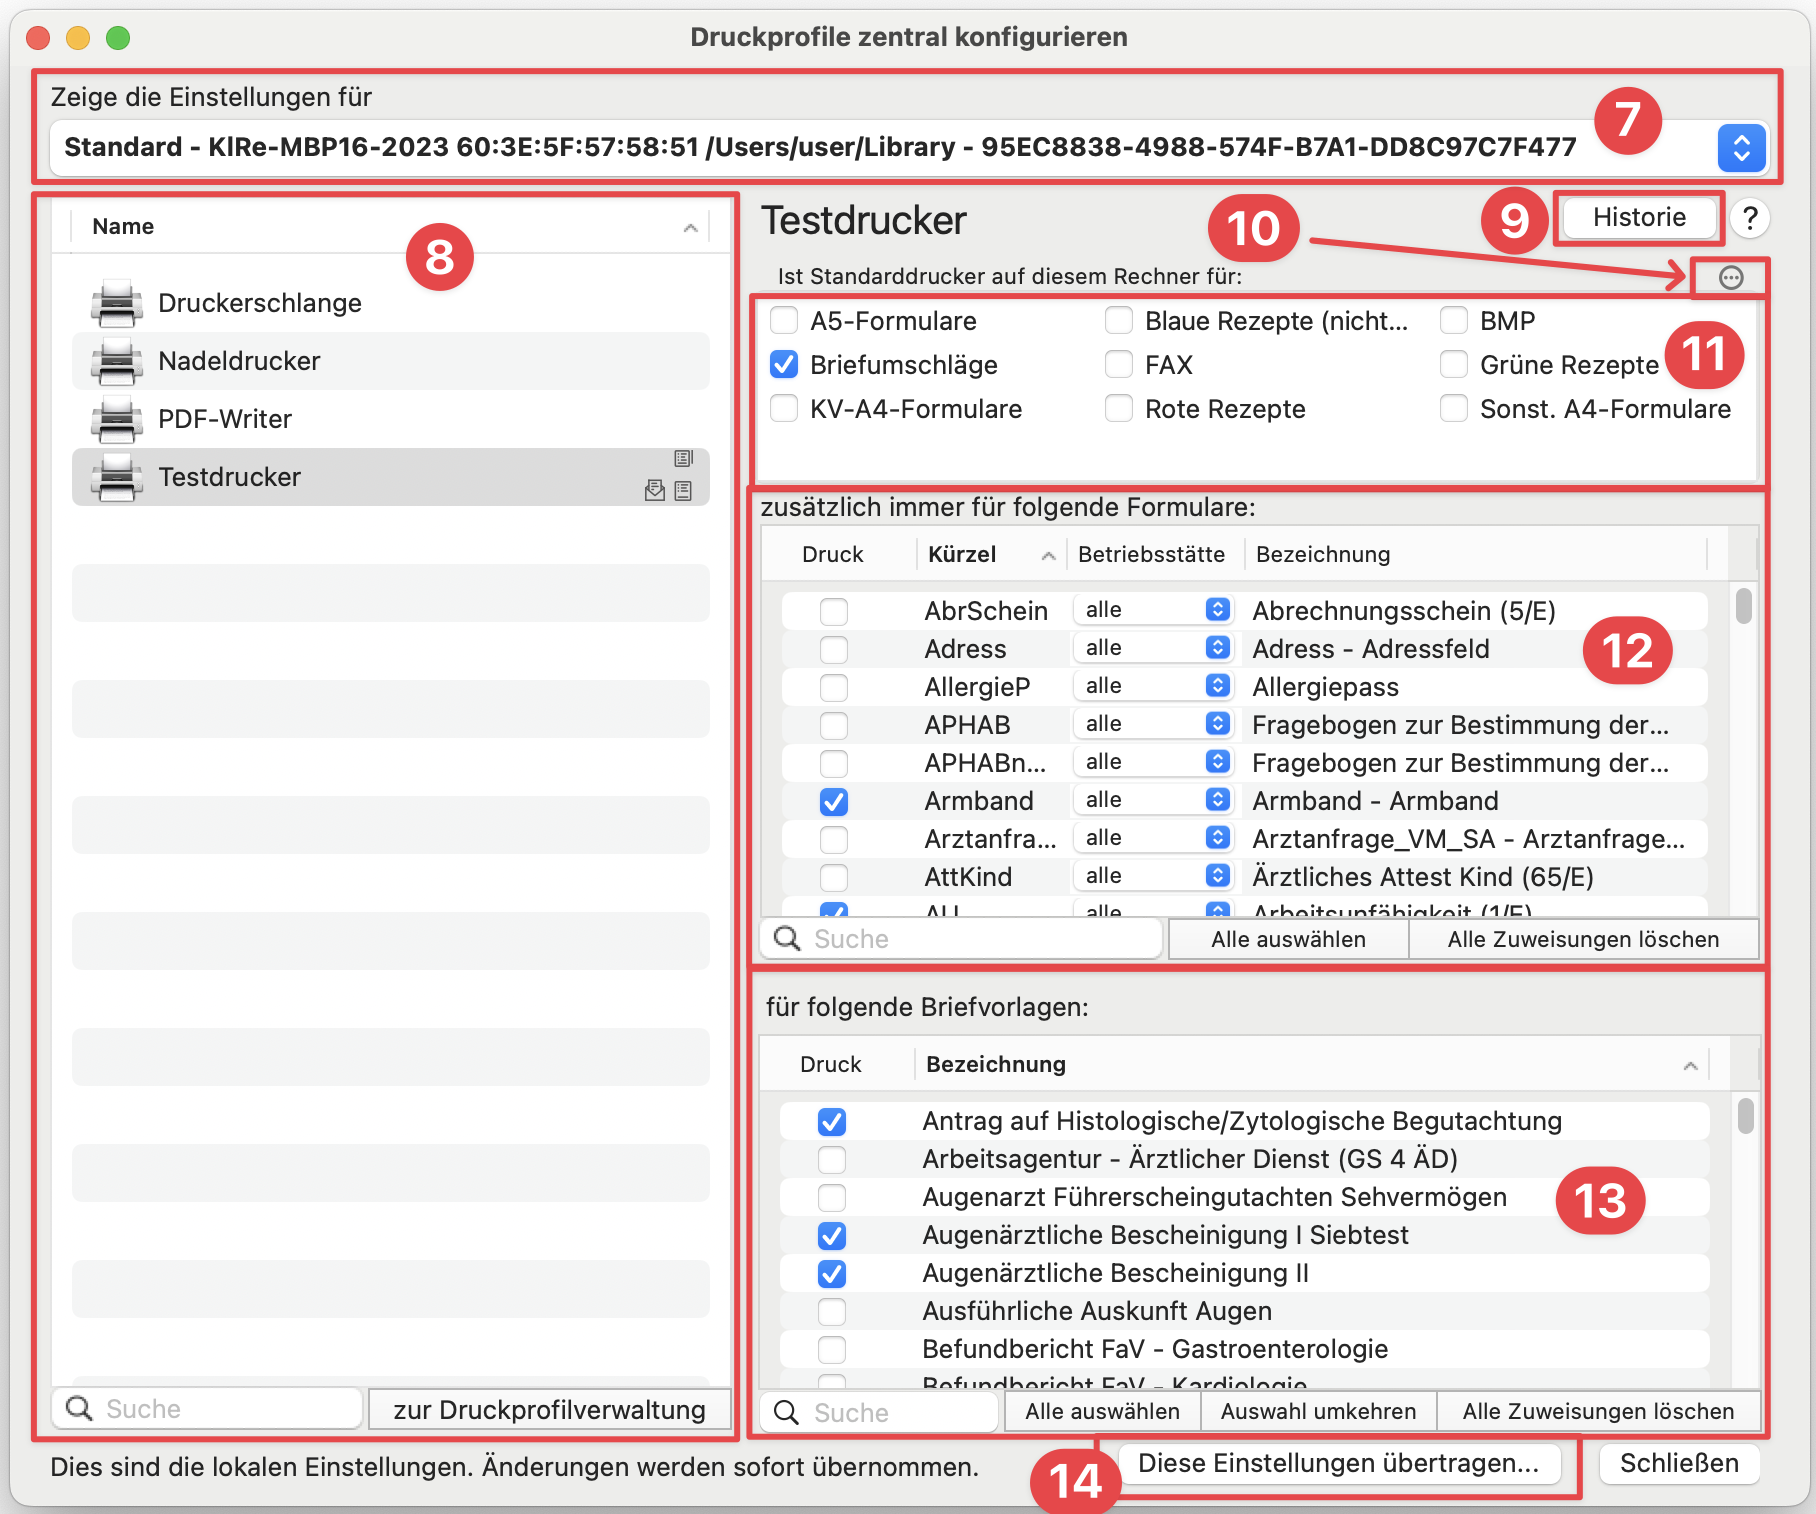Click the form list icon on the Testdrucker row
Screen dimensions: 1816x1514
[x=684, y=491]
